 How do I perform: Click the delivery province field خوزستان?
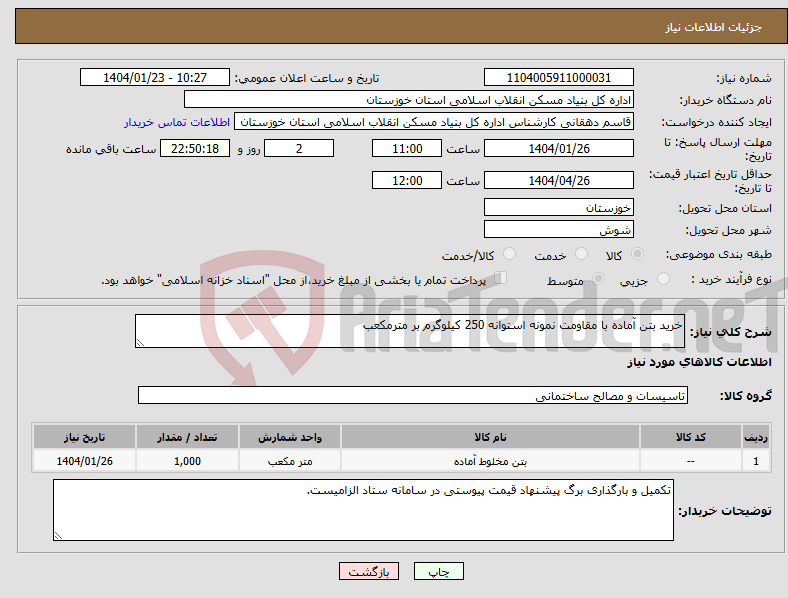[558, 207]
